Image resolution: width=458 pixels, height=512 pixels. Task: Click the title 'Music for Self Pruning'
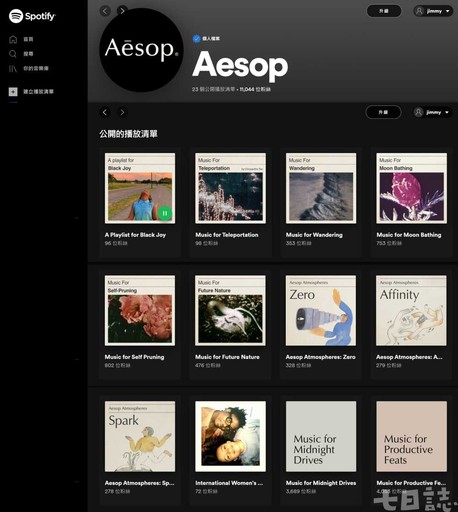tap(134, 357)
